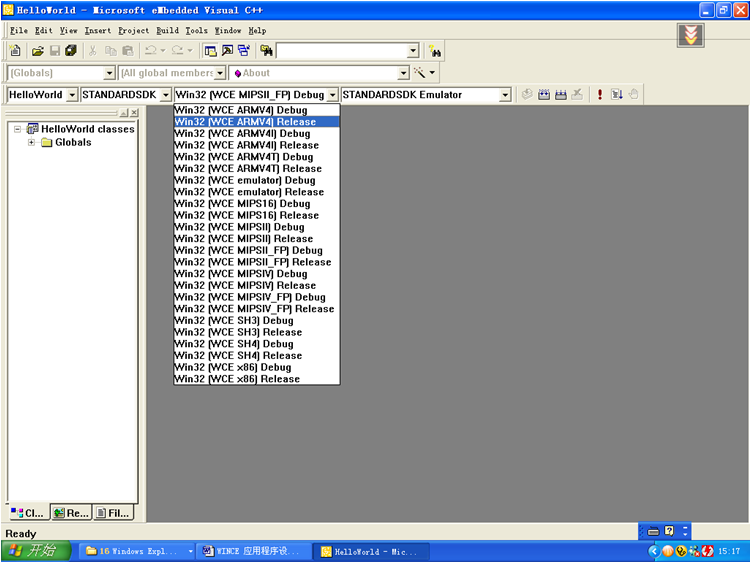Expand the Globals tree node
The width and height of the screenshot is (751, 563).
[x=31, y=142]
